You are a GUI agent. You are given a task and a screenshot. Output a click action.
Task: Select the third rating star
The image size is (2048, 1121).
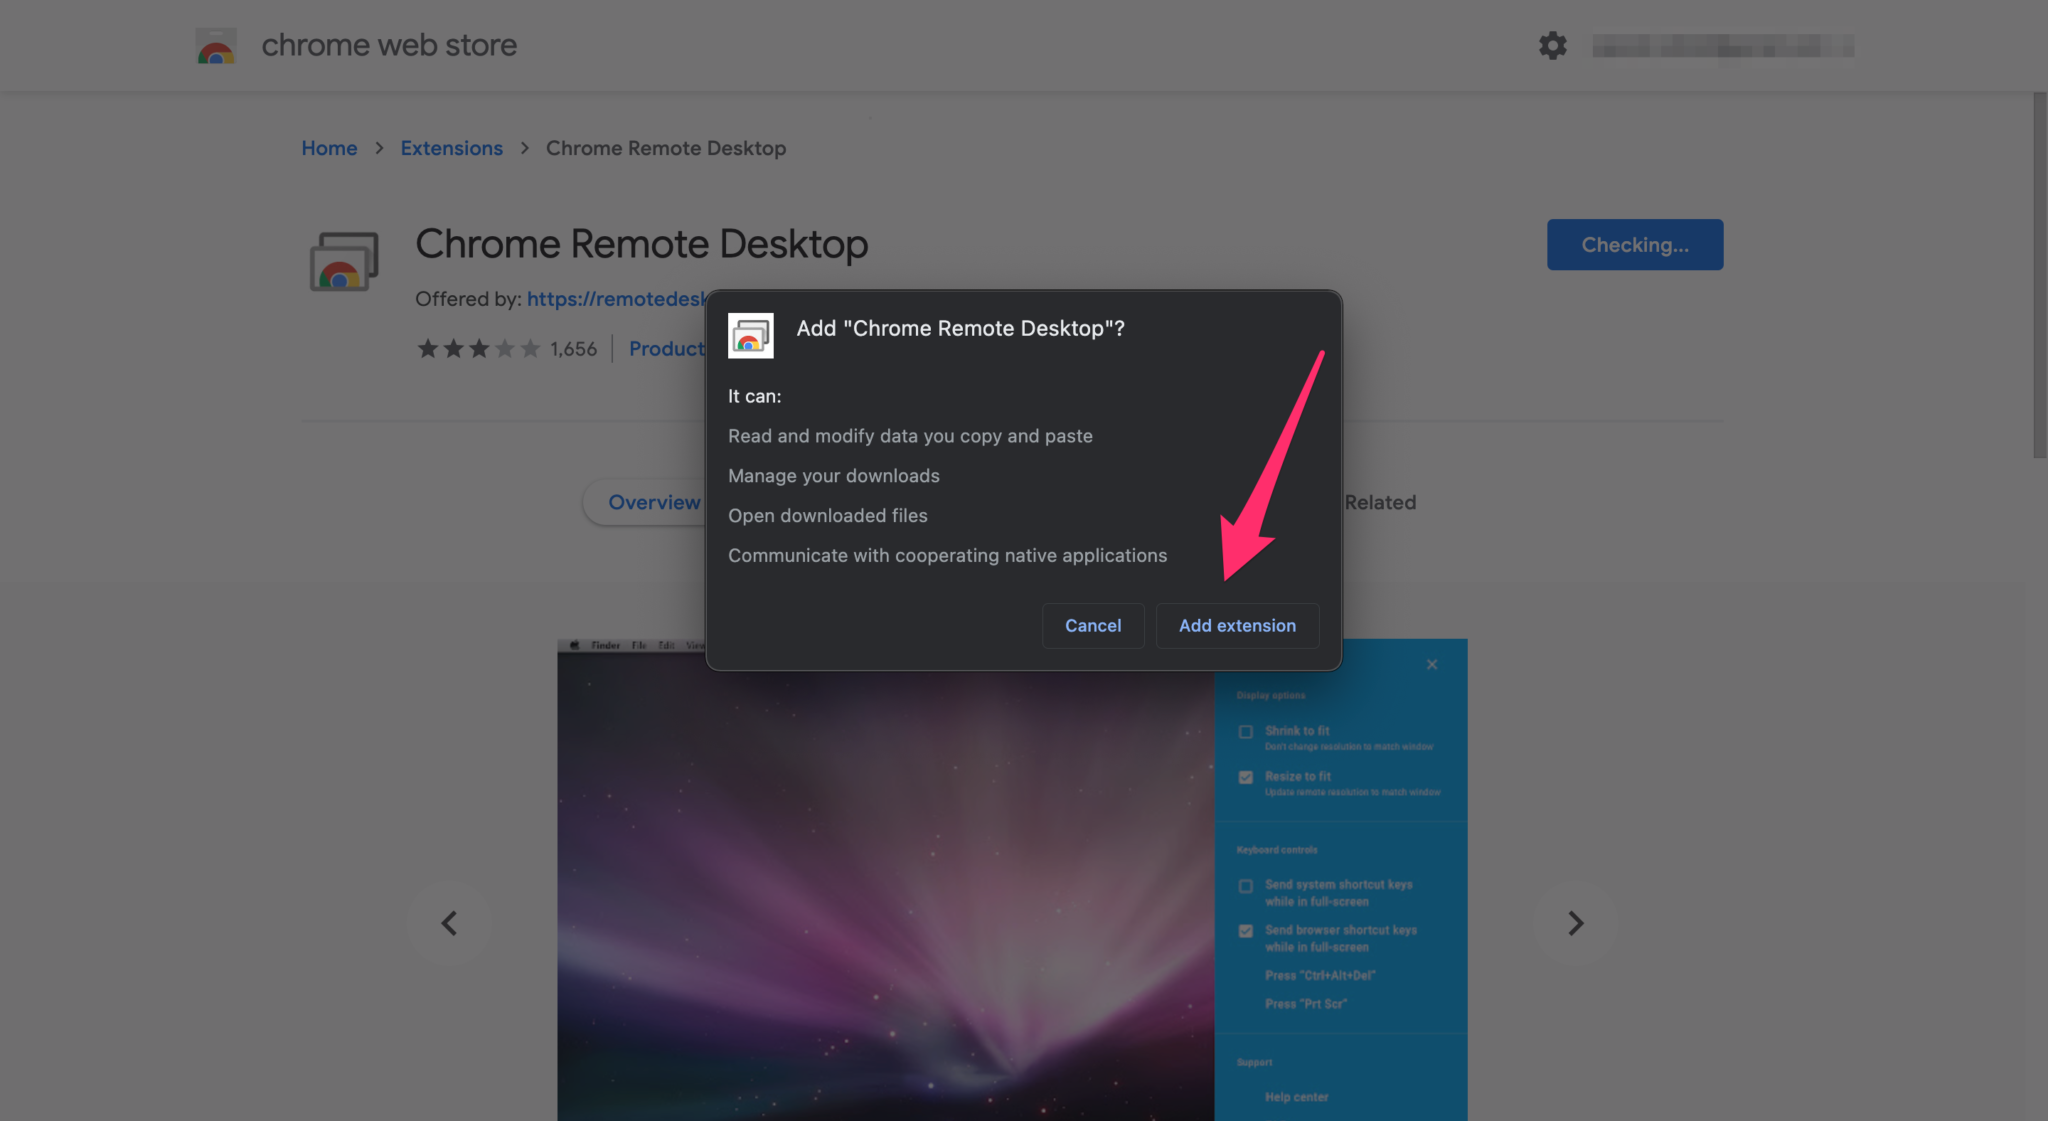pyautogui.click(x=478, y=348)
